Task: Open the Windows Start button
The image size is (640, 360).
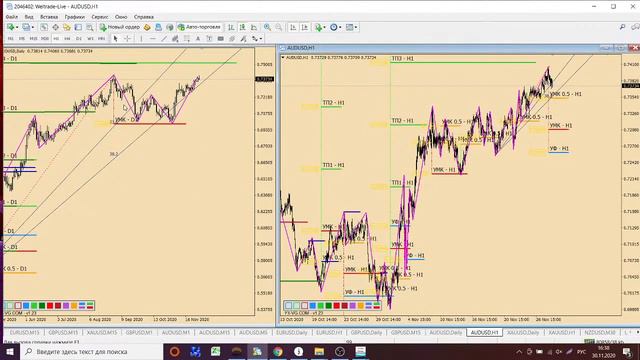Action: (10, 351)
